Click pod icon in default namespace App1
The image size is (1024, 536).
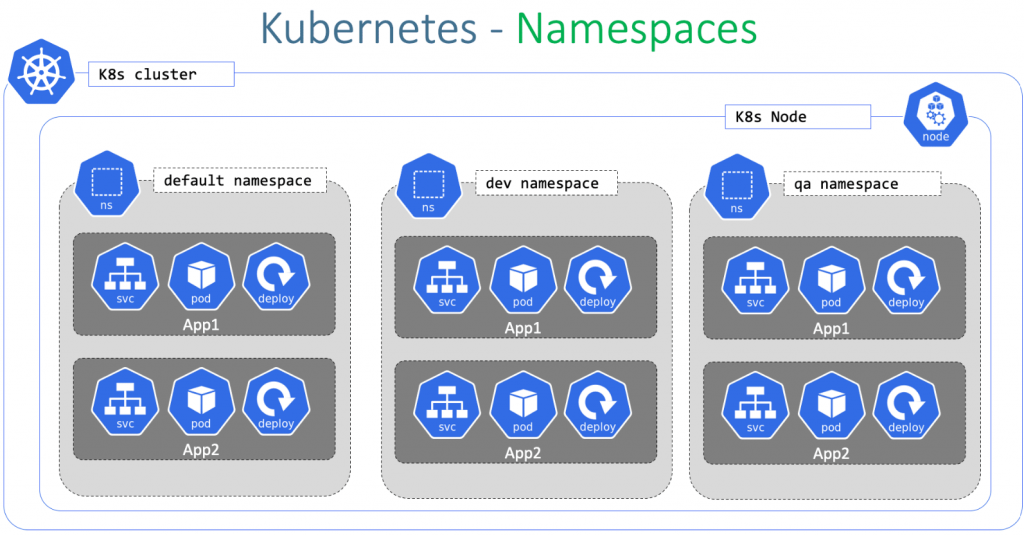coord(201,277)
